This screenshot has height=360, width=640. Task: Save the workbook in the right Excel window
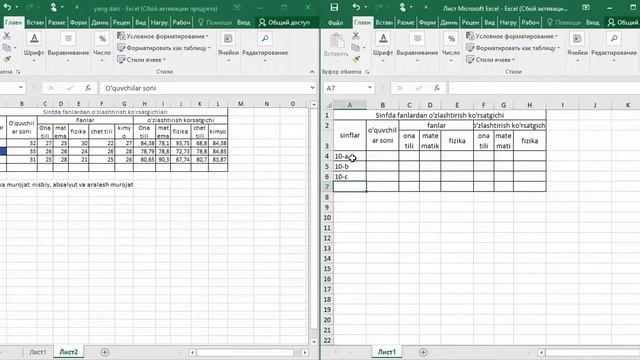[334, 7]
